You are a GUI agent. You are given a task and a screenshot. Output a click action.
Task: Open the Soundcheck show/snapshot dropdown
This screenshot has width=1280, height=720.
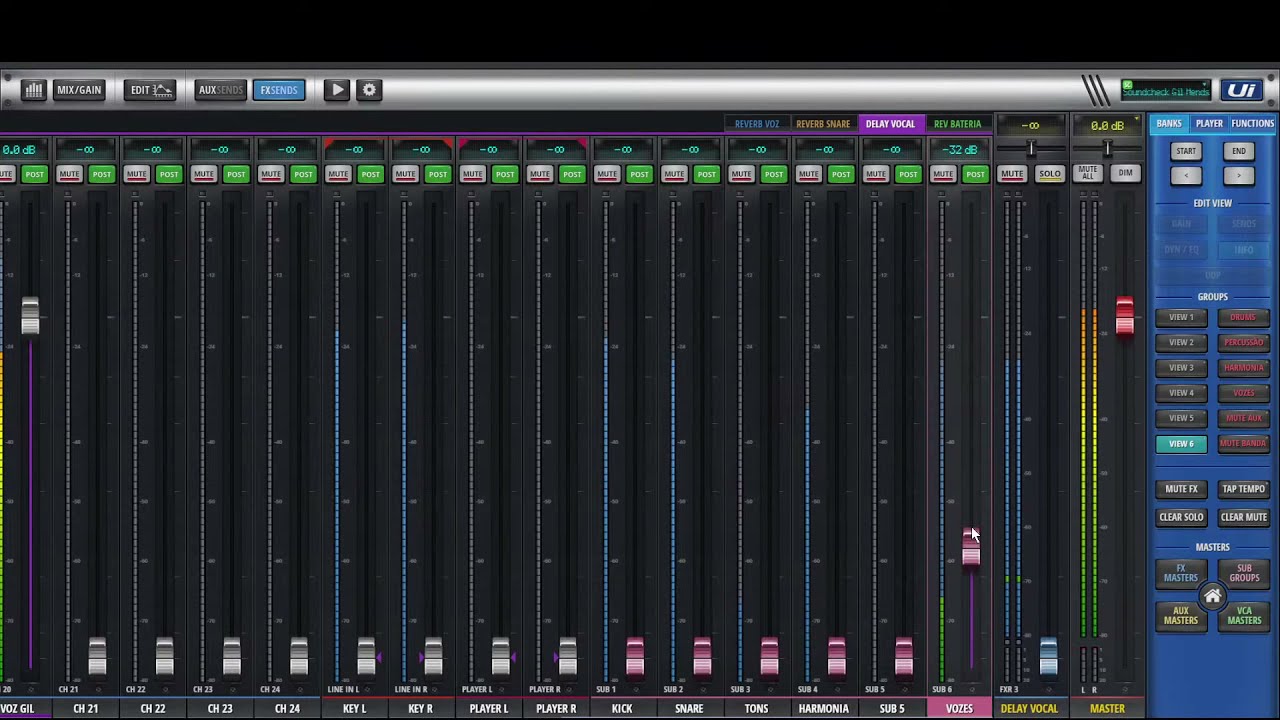coord(1166,91)
